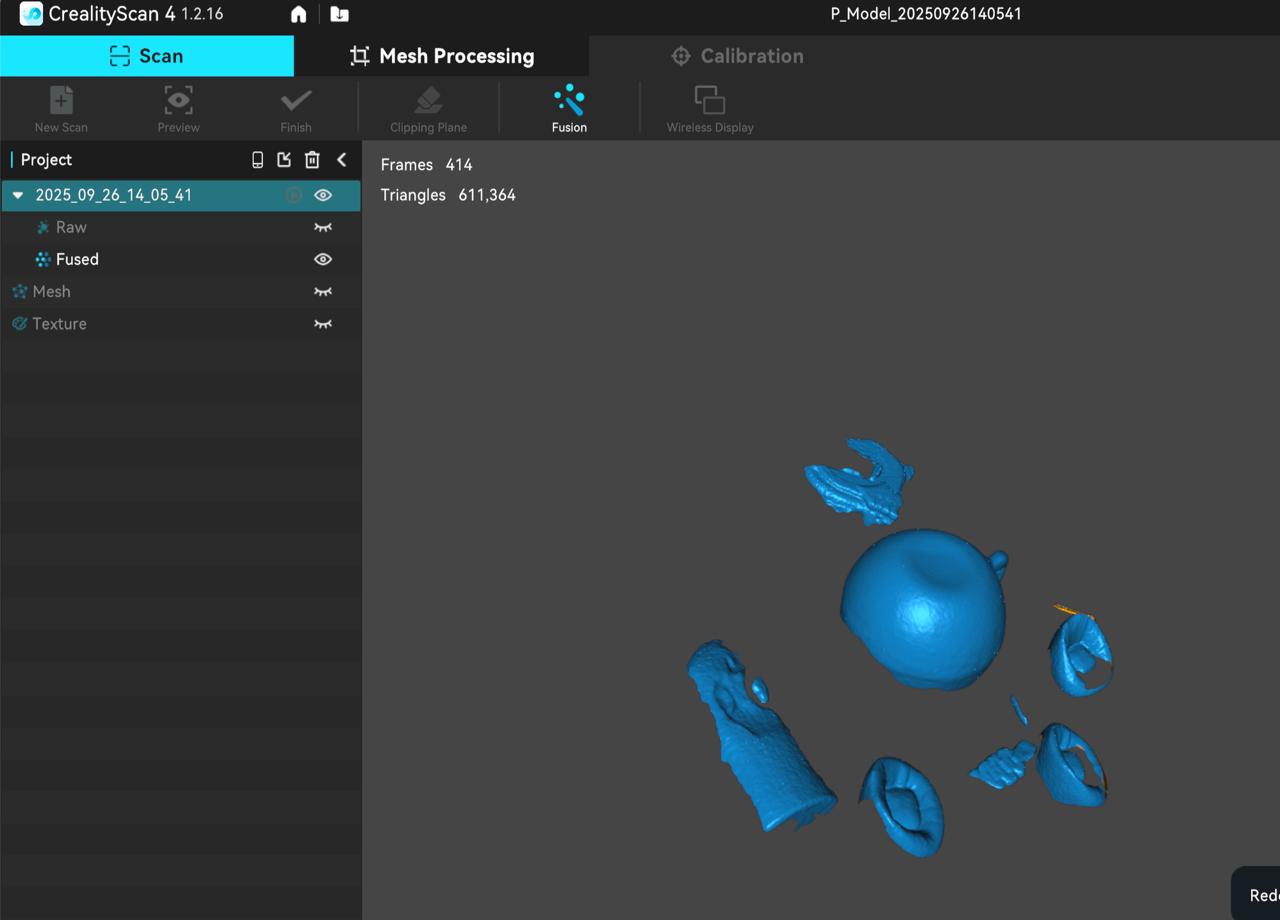
Task: Delete project using the trash icon
Action: (312, 160)
